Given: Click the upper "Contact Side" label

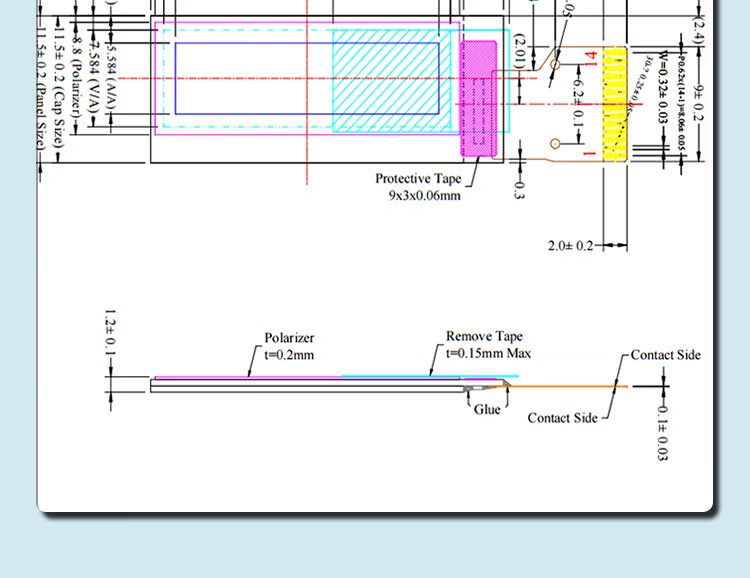Looking at the screenshot, I should pyautogui.click(x=666, y=355).
